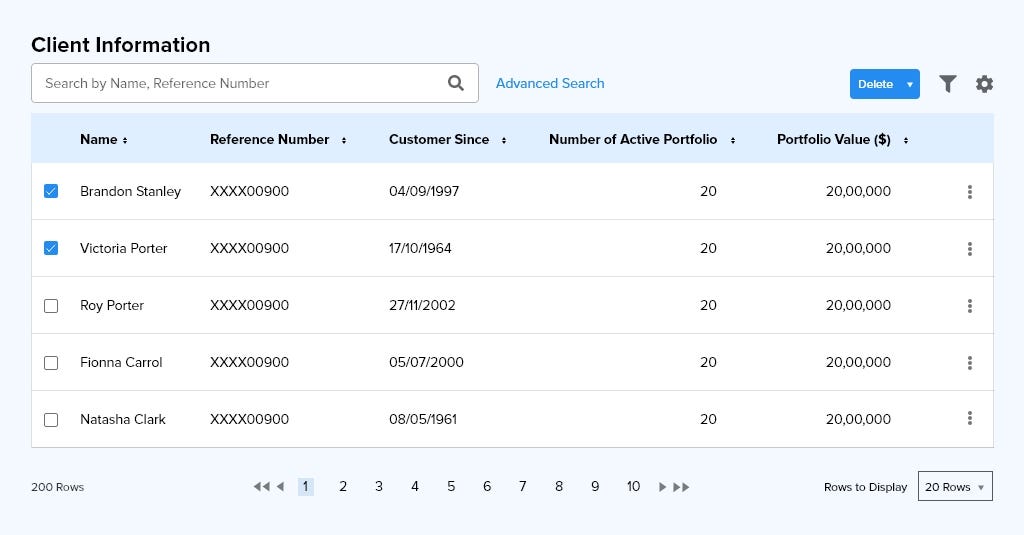The image size is (1024, 535).
Task: Click Portfolio Value ($) column header
Action: tap(834, 139)
